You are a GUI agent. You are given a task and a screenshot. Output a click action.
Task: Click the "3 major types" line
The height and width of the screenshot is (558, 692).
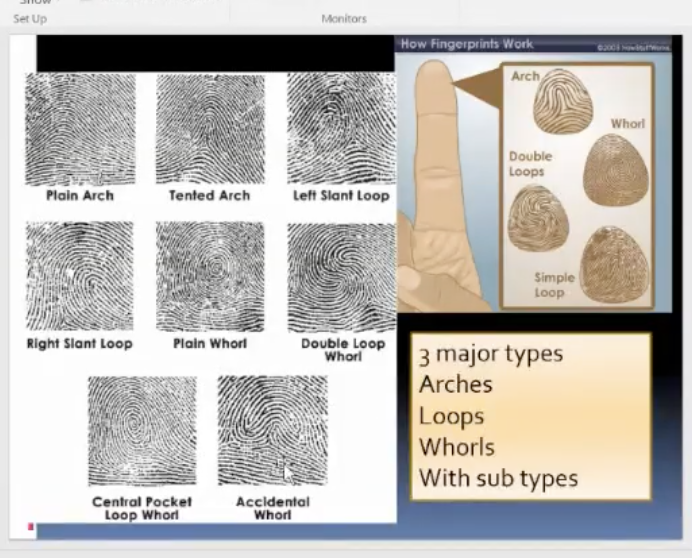point(491,355)
